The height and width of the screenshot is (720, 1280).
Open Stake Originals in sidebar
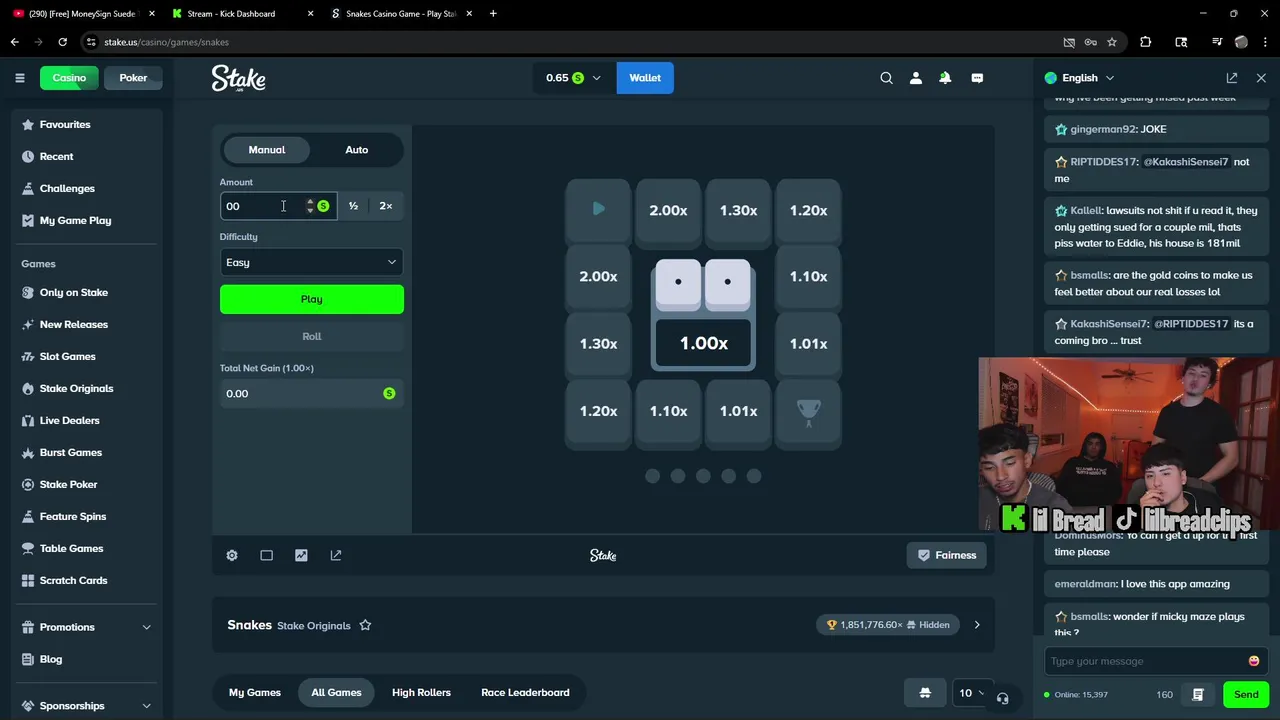click(76, 388)
